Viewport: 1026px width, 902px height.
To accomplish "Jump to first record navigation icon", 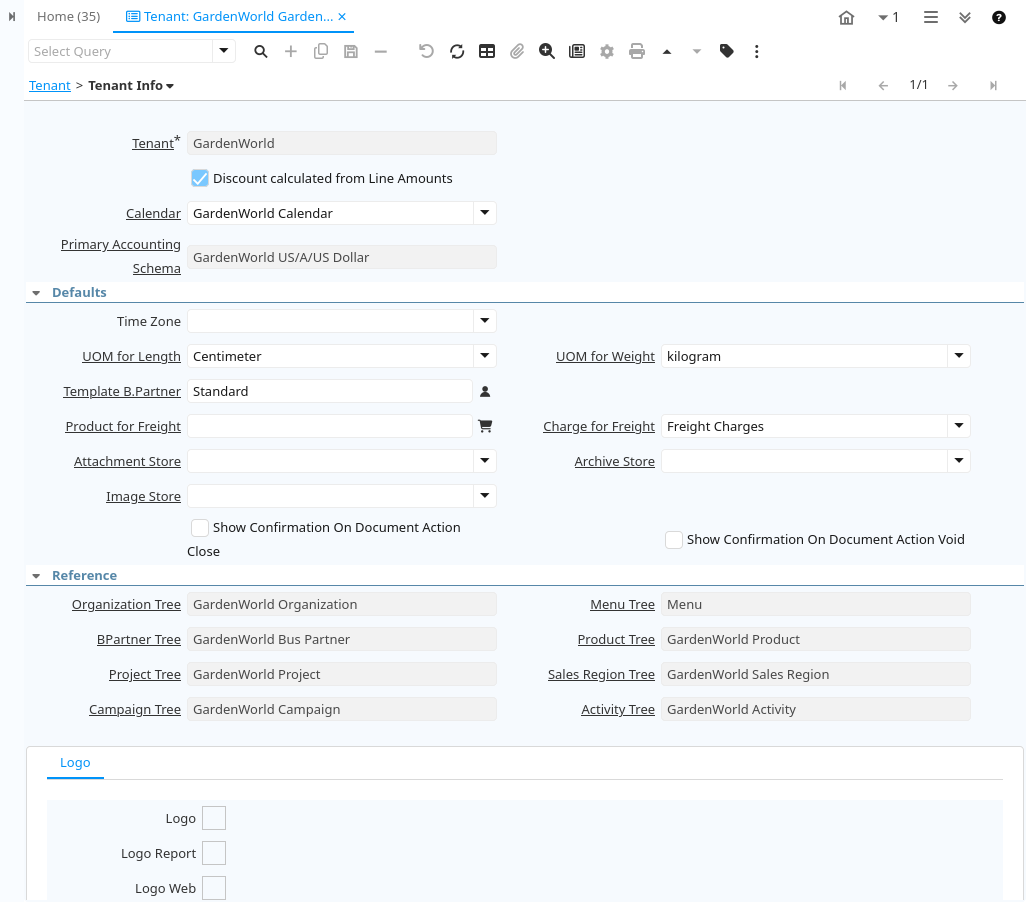I will (843, 86).
